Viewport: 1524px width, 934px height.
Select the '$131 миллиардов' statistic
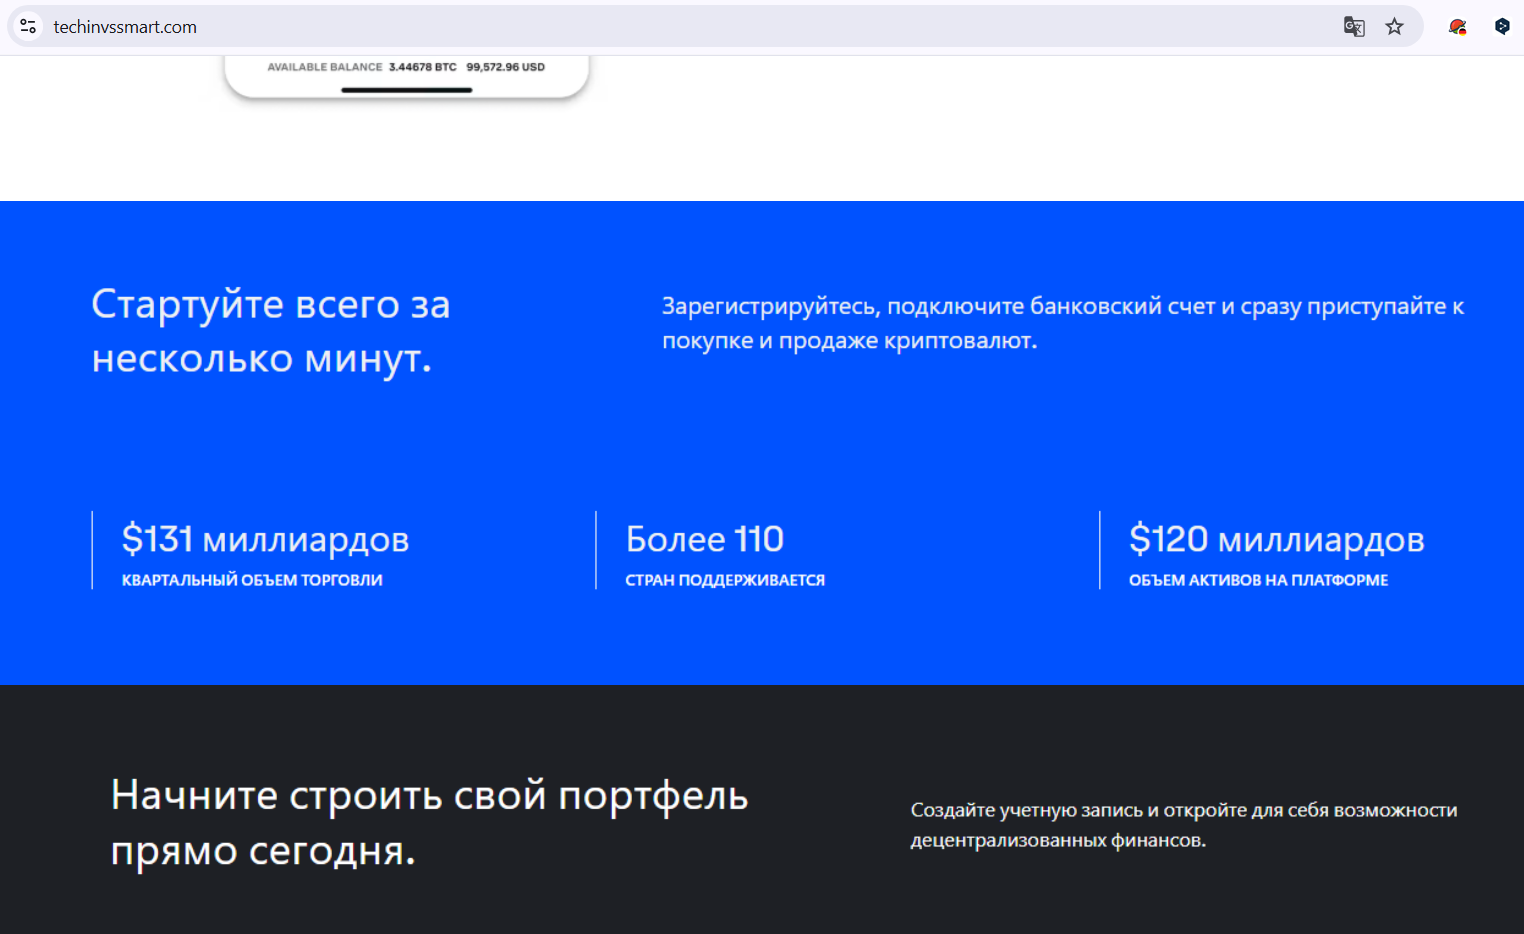pyautogui.click(x=265, y=539)
